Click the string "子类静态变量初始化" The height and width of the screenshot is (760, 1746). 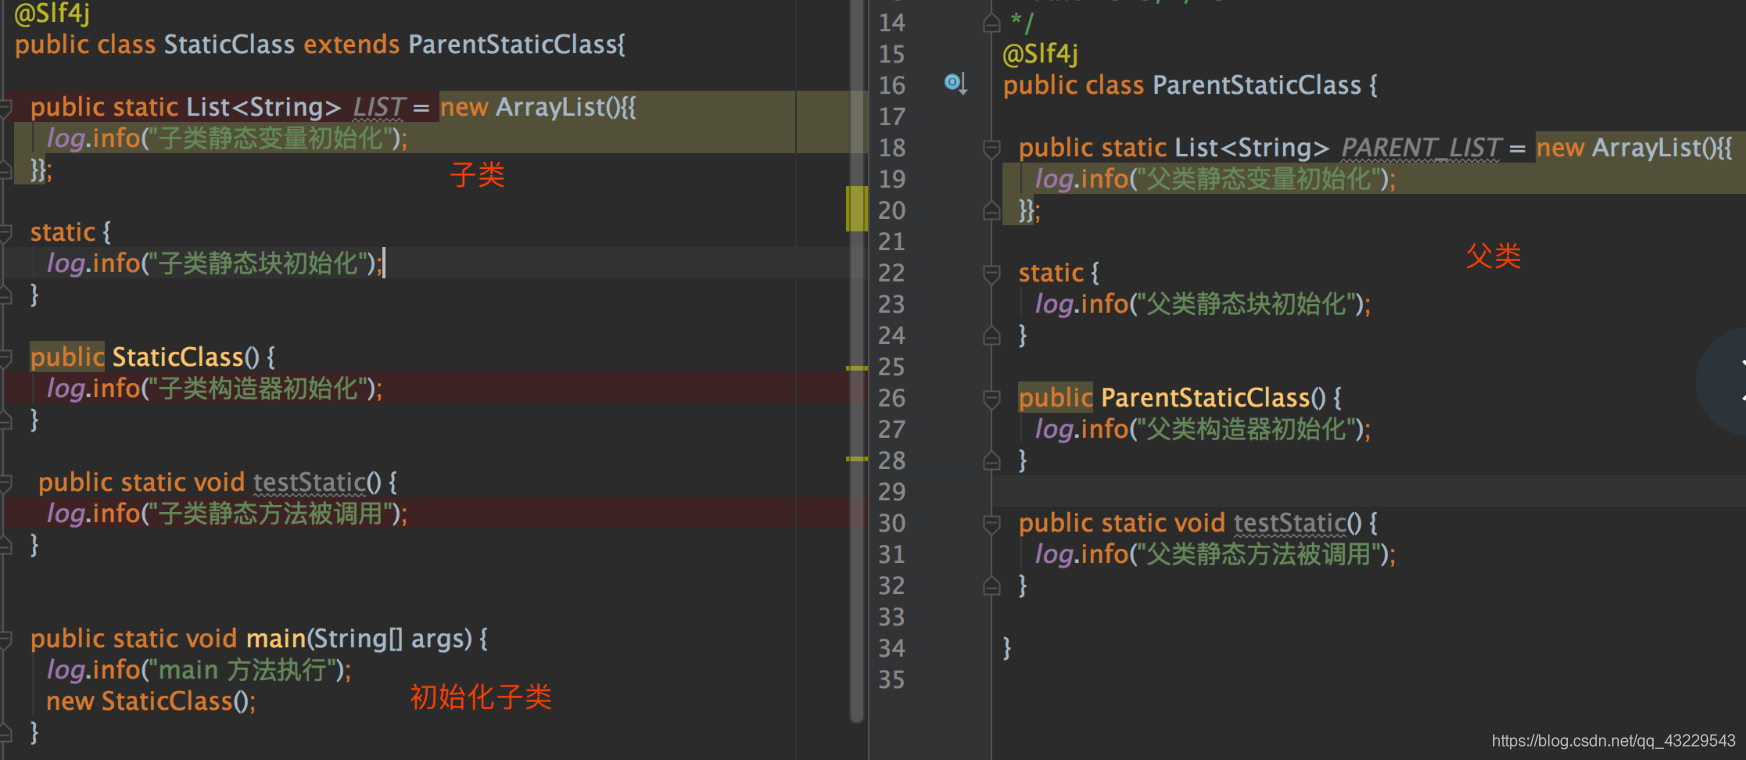(x=271, y=138)
